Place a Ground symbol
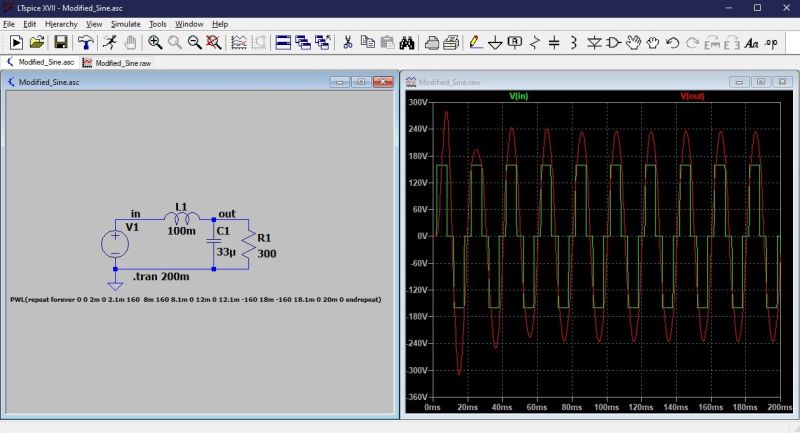The height and width of the screenshot is (433, 800). [x=495, y=43]
